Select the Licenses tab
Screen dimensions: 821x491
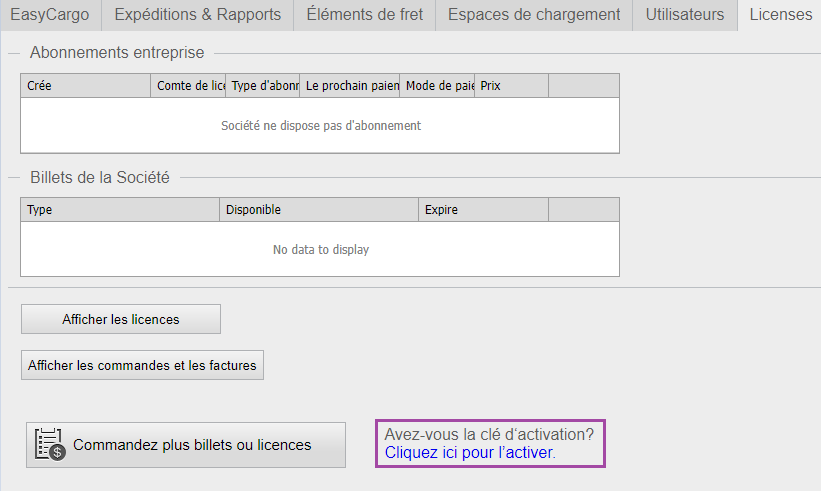(x=780, y=15)
